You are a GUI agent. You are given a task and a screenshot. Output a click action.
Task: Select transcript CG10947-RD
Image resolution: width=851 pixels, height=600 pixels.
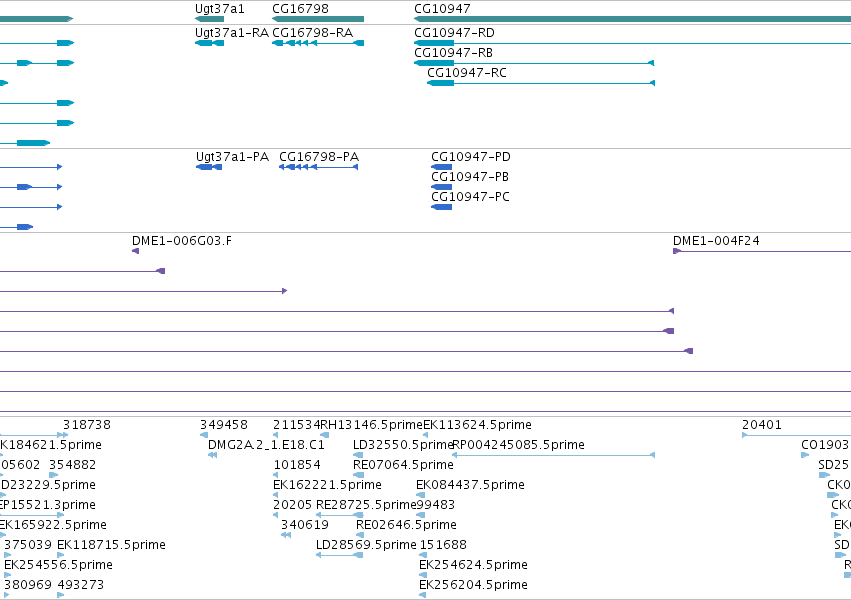632,43
